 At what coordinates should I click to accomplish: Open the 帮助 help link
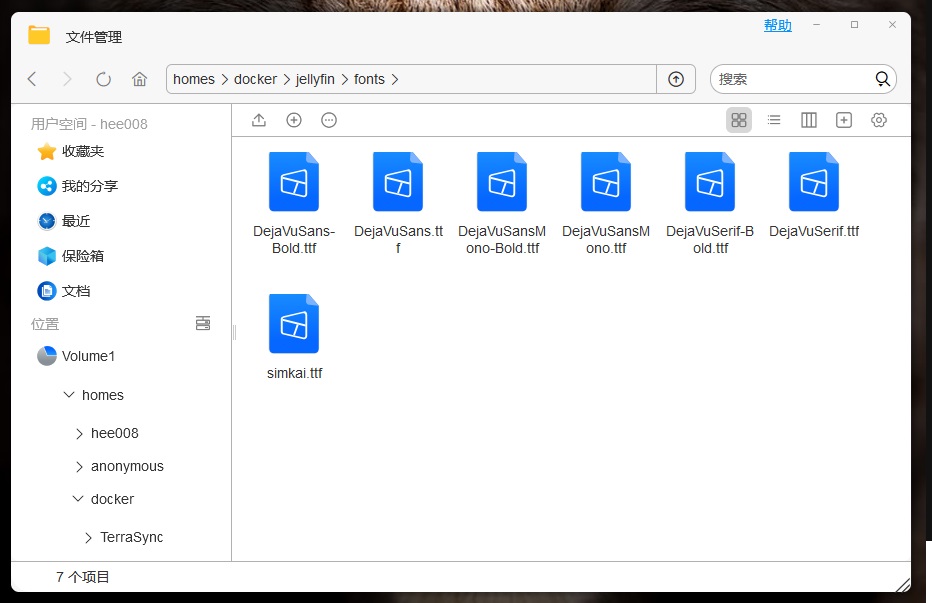pyautogui.click(x=777, y=26)
